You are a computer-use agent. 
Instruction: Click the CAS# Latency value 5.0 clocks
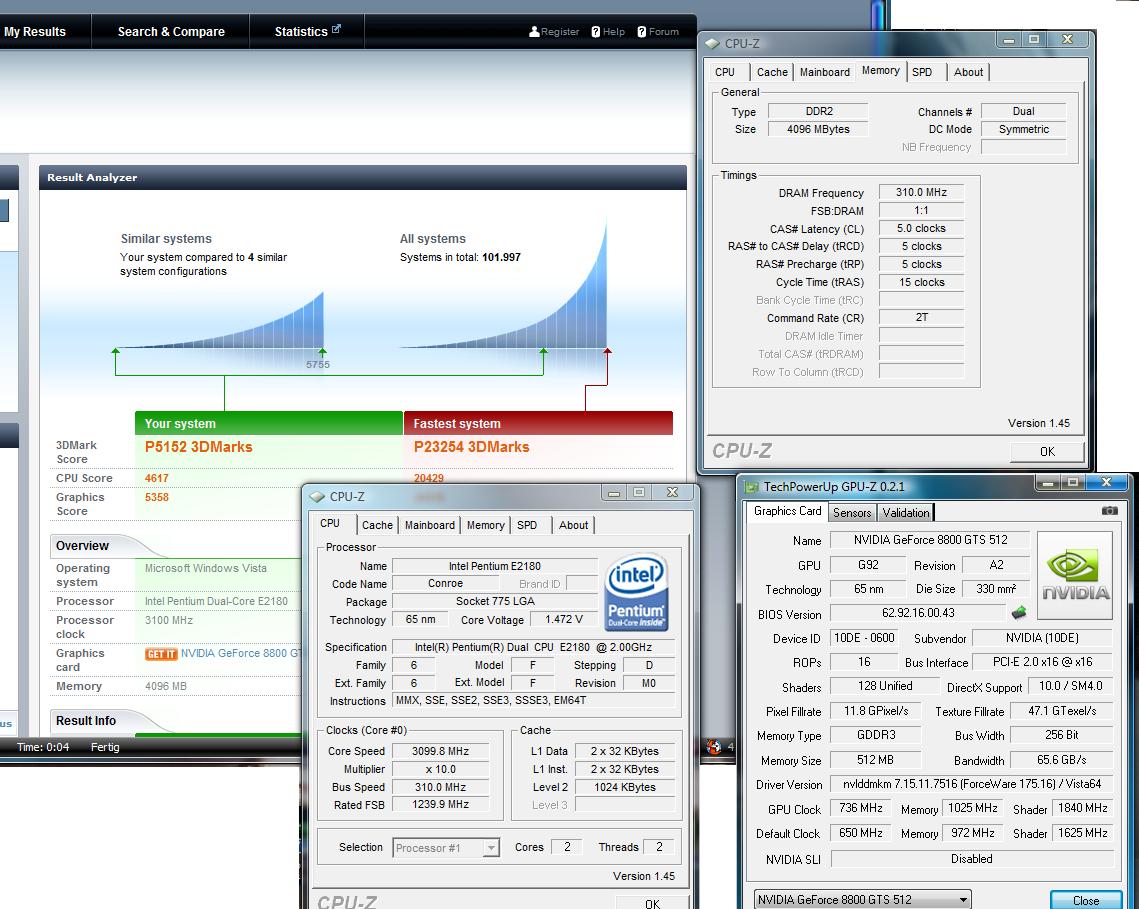click(921, 228)
